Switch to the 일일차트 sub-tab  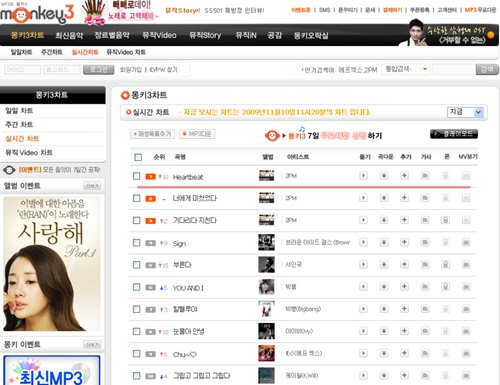tap(21, 52)
